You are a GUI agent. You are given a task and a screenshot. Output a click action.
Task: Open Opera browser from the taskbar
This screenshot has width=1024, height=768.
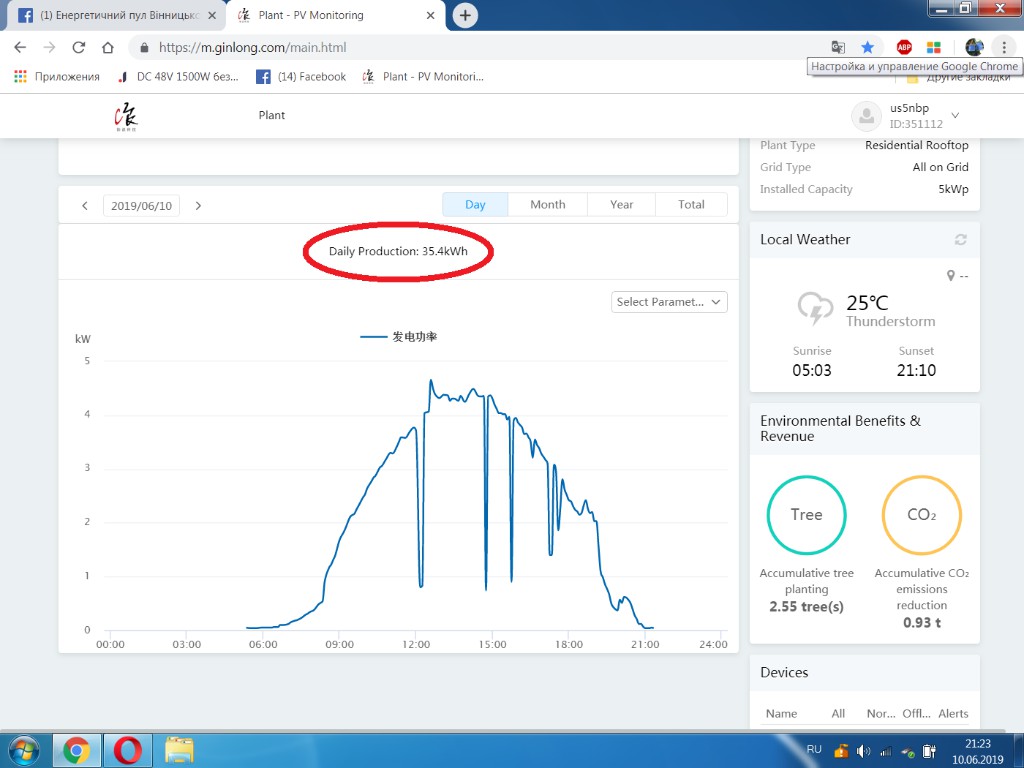tap(126, 749)
